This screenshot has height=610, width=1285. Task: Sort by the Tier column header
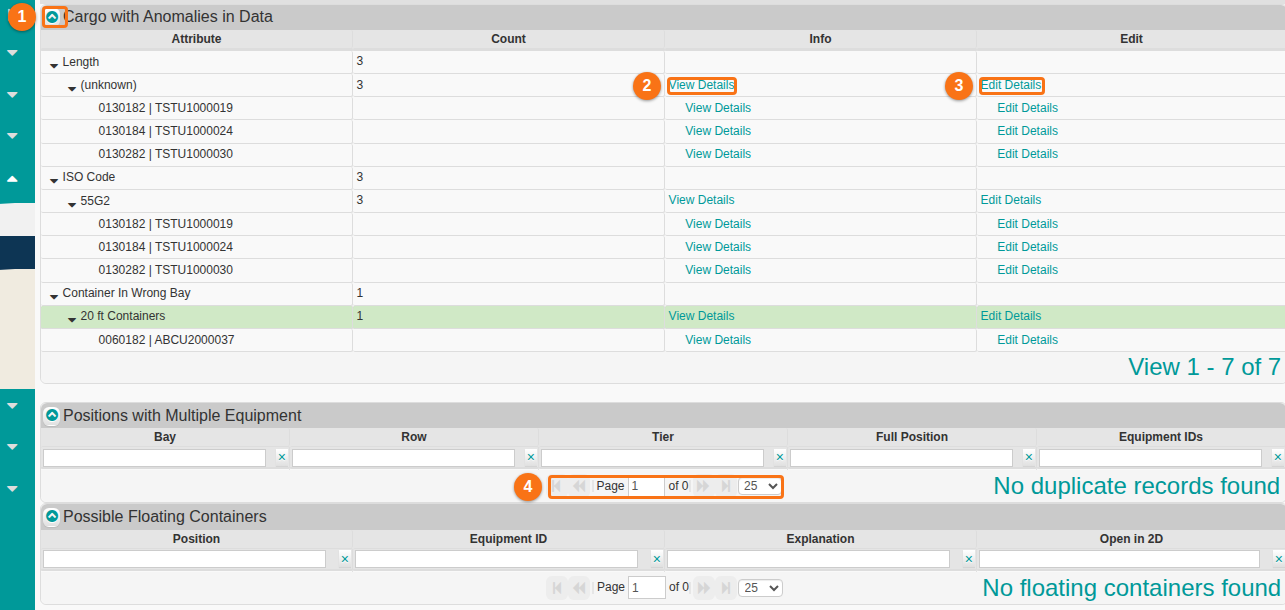click(x=662, y=437)
